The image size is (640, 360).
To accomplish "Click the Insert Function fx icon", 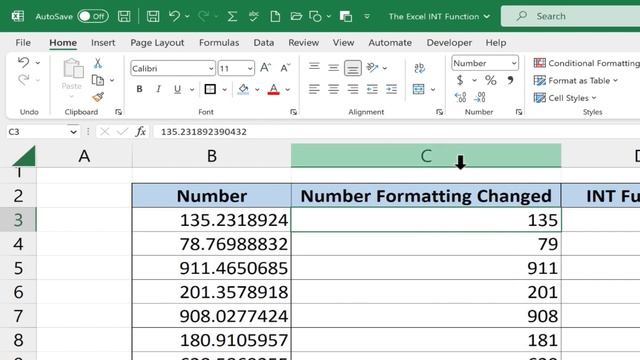I will 140,131.
